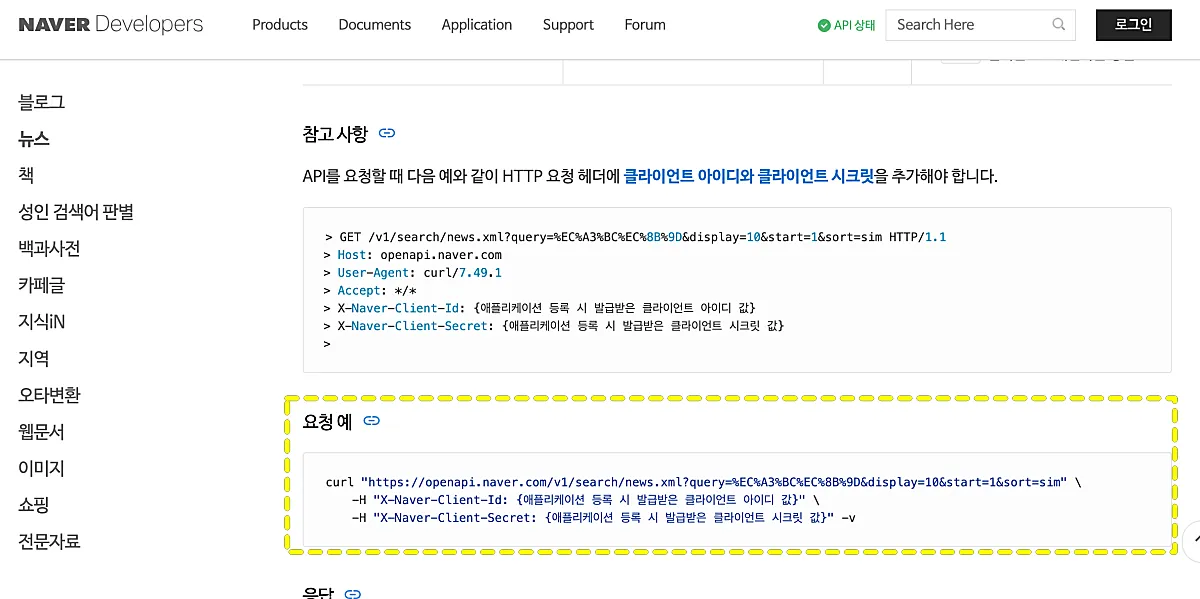Image resolution: width=1200 pixels, height=599 pixels.
Task: Open the Forum menu
Action: pos(645,25)
